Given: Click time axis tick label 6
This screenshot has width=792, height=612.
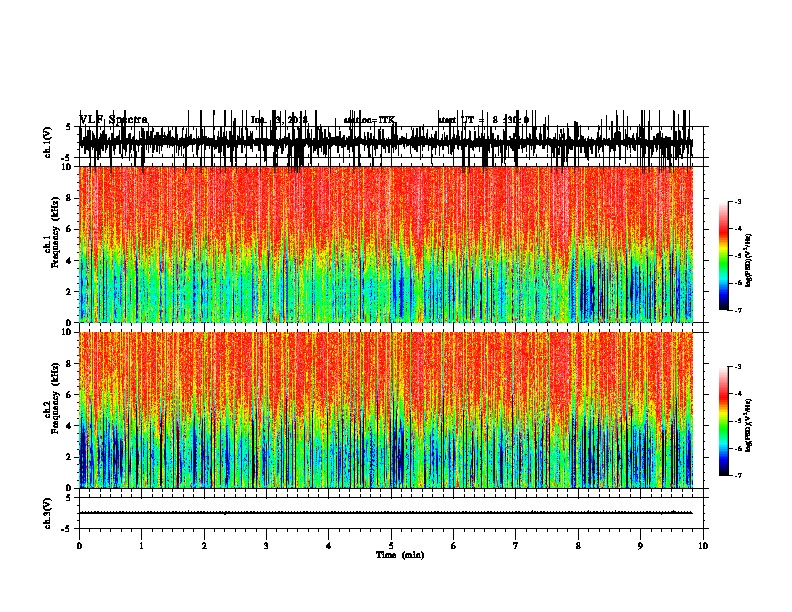Looking at the screenshot, I should click(x=454, y=546).
